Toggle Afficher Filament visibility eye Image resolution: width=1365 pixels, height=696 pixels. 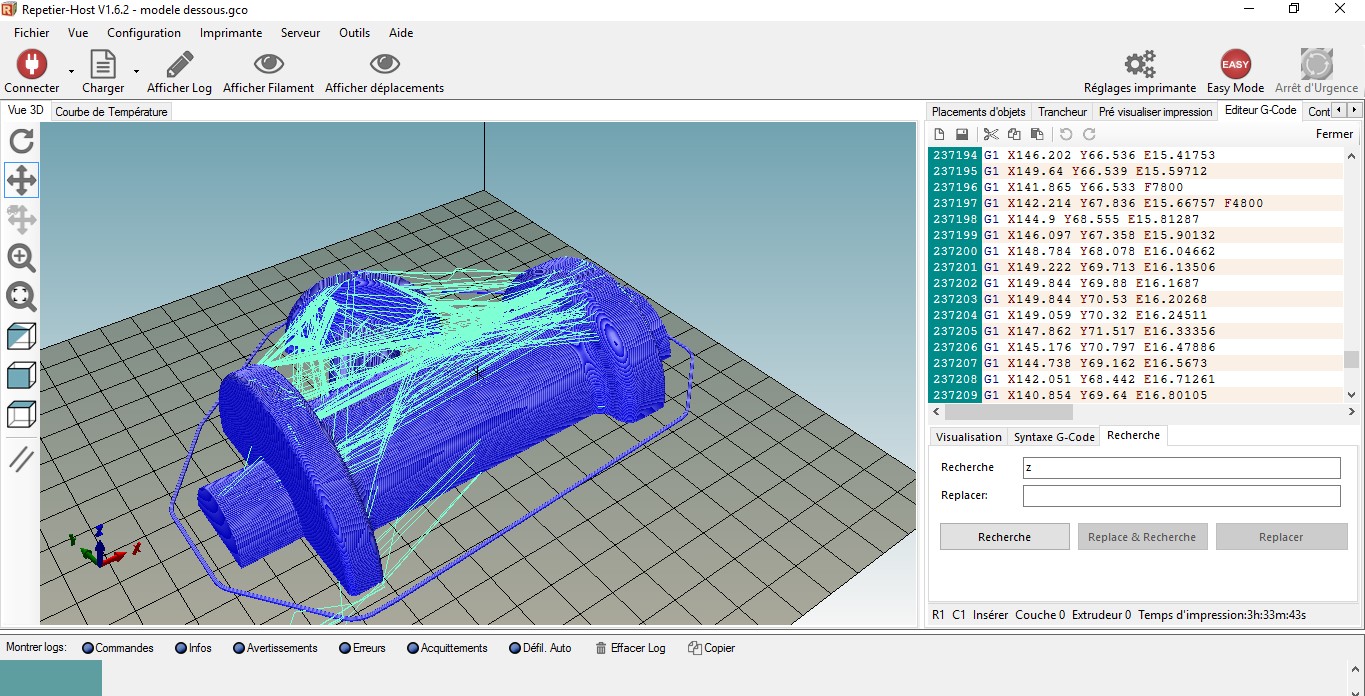[268, 65]
